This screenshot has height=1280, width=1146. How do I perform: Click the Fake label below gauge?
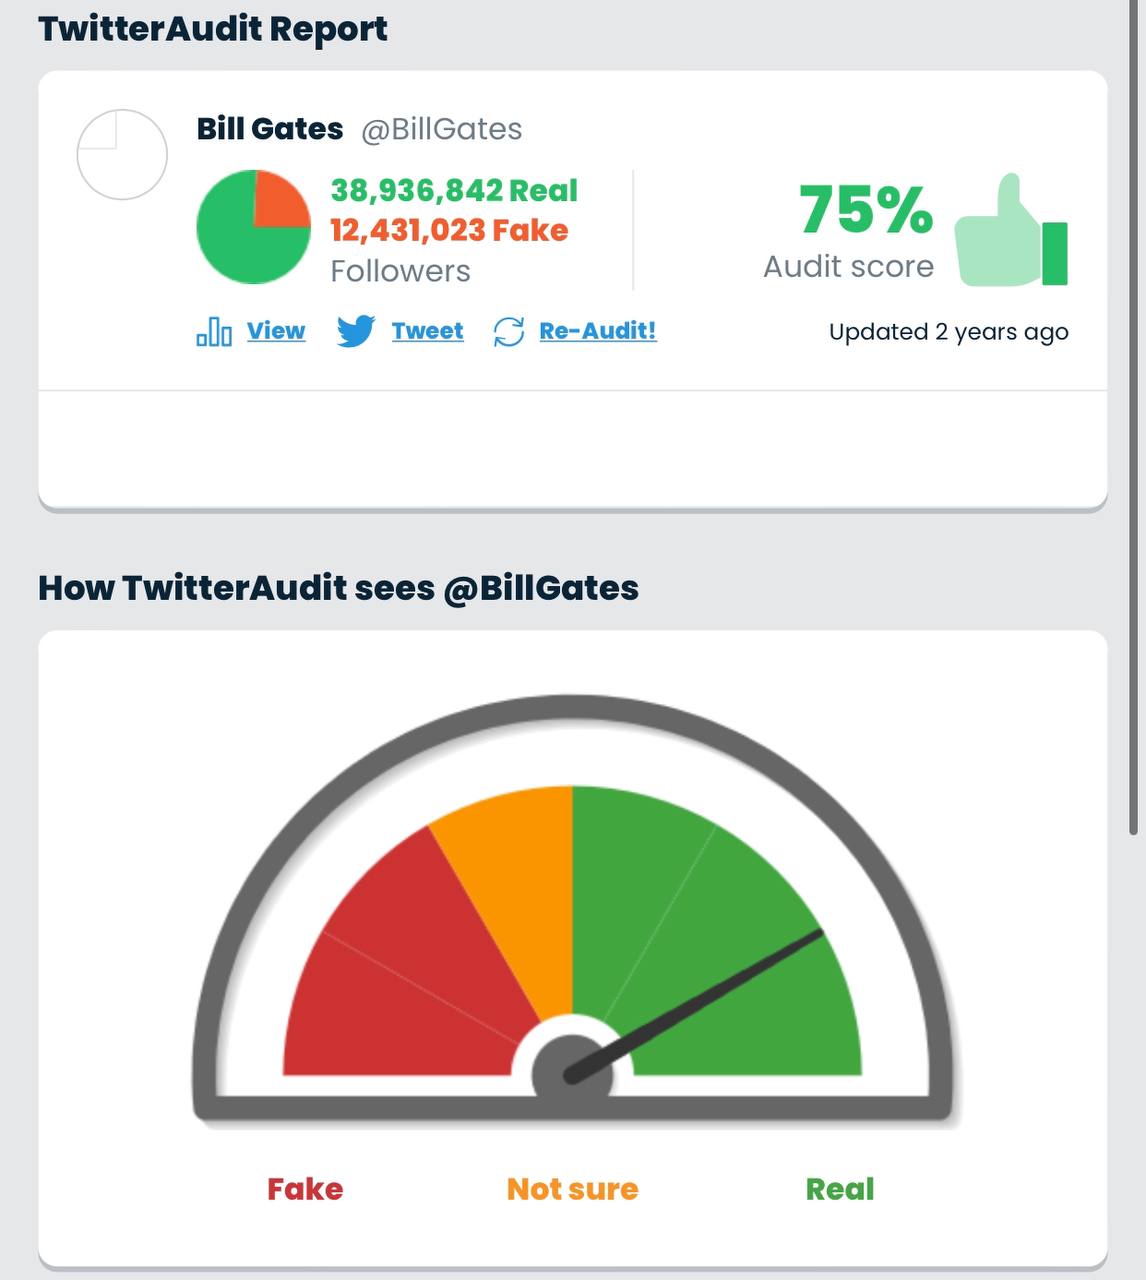(305, 1189)
